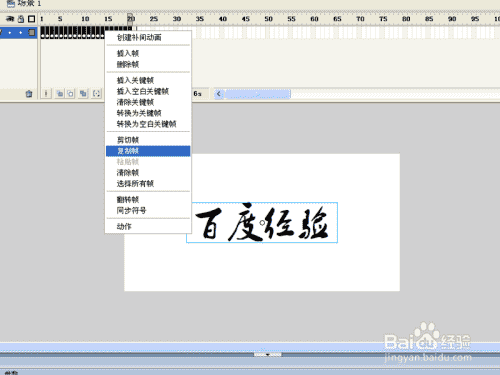Enable onion skin outlines button
The height and width of the screenshot is (375, 500).
click(70, 94)
